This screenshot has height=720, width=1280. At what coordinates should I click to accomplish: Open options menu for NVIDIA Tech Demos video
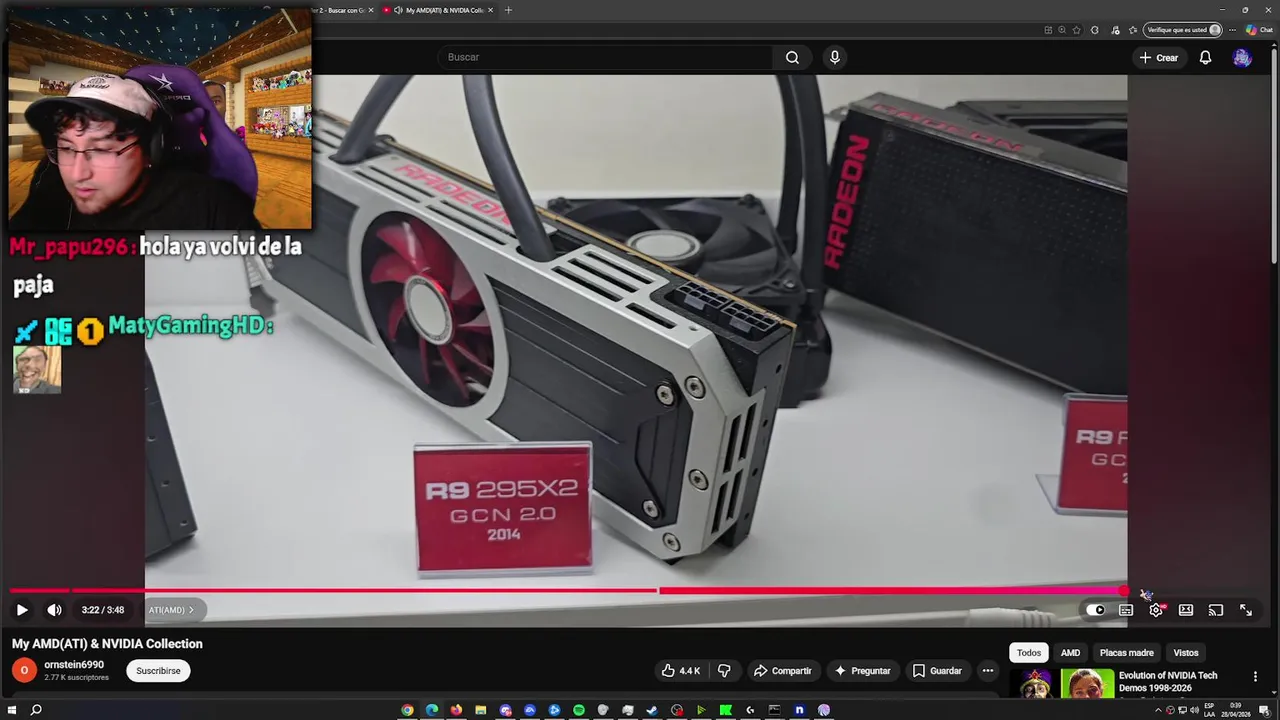(x=1255, y=677)
